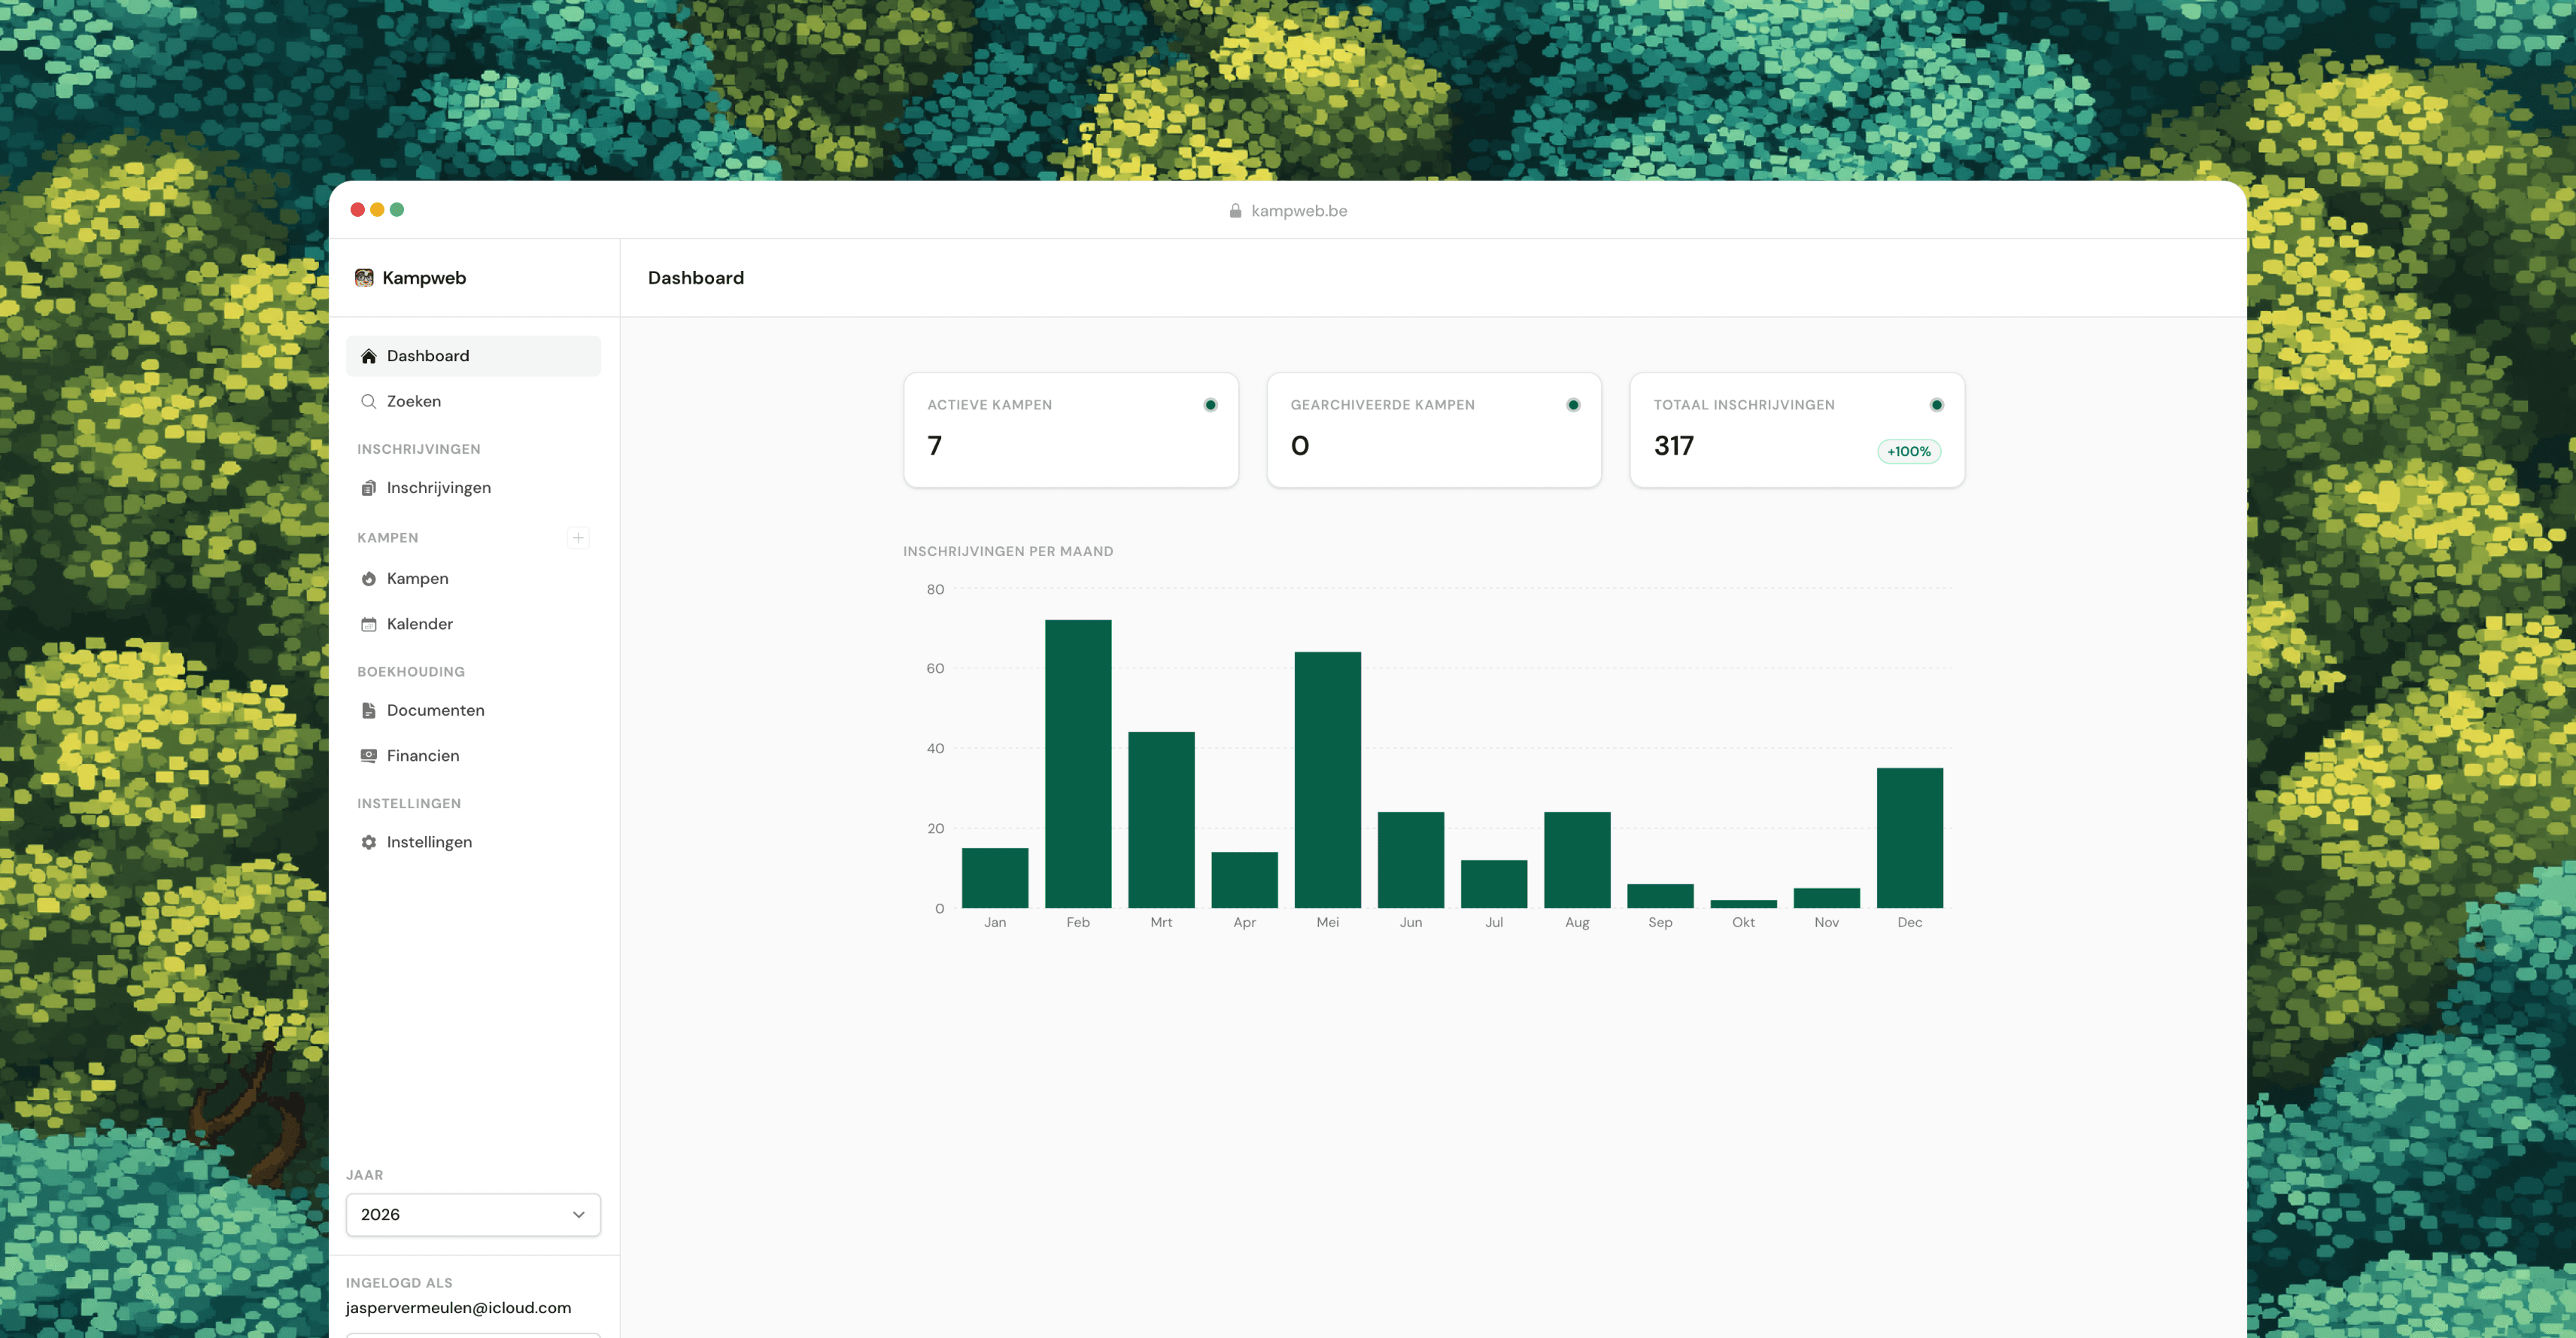Screen dimensions: 2576x1338
Task: Expand the dropdown chevron next to 2026
Action: pos(577,1214)
